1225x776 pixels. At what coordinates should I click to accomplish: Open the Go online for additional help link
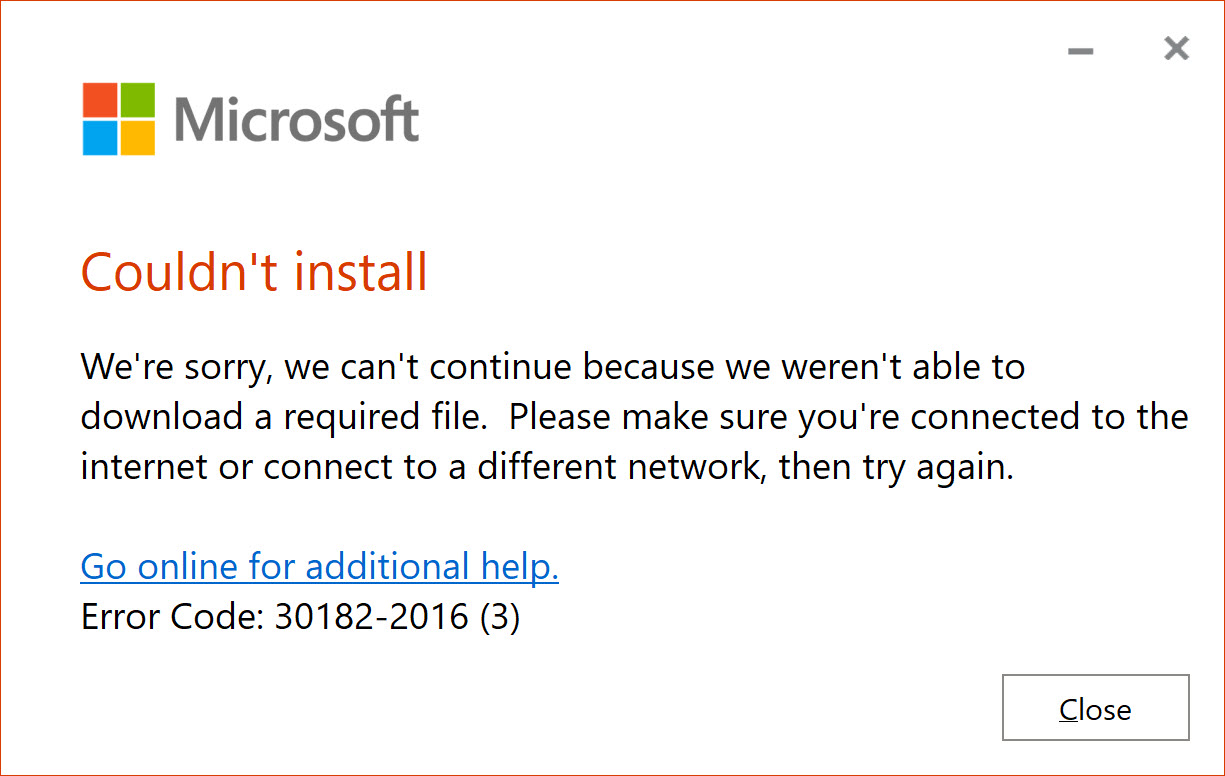pyautogui.click(x=319, y=566)
